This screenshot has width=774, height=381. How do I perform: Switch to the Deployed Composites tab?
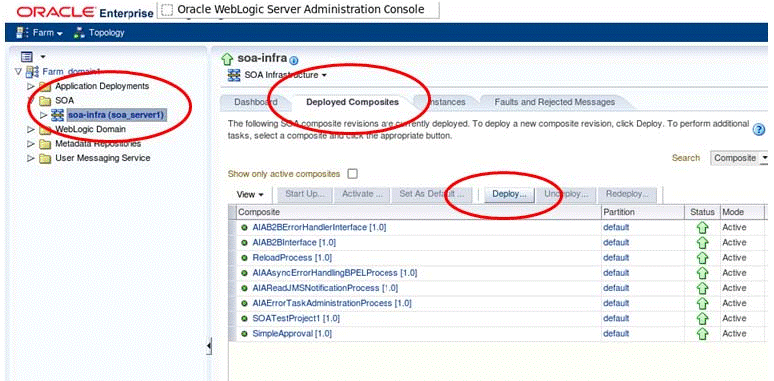click(x=352, y=102)
